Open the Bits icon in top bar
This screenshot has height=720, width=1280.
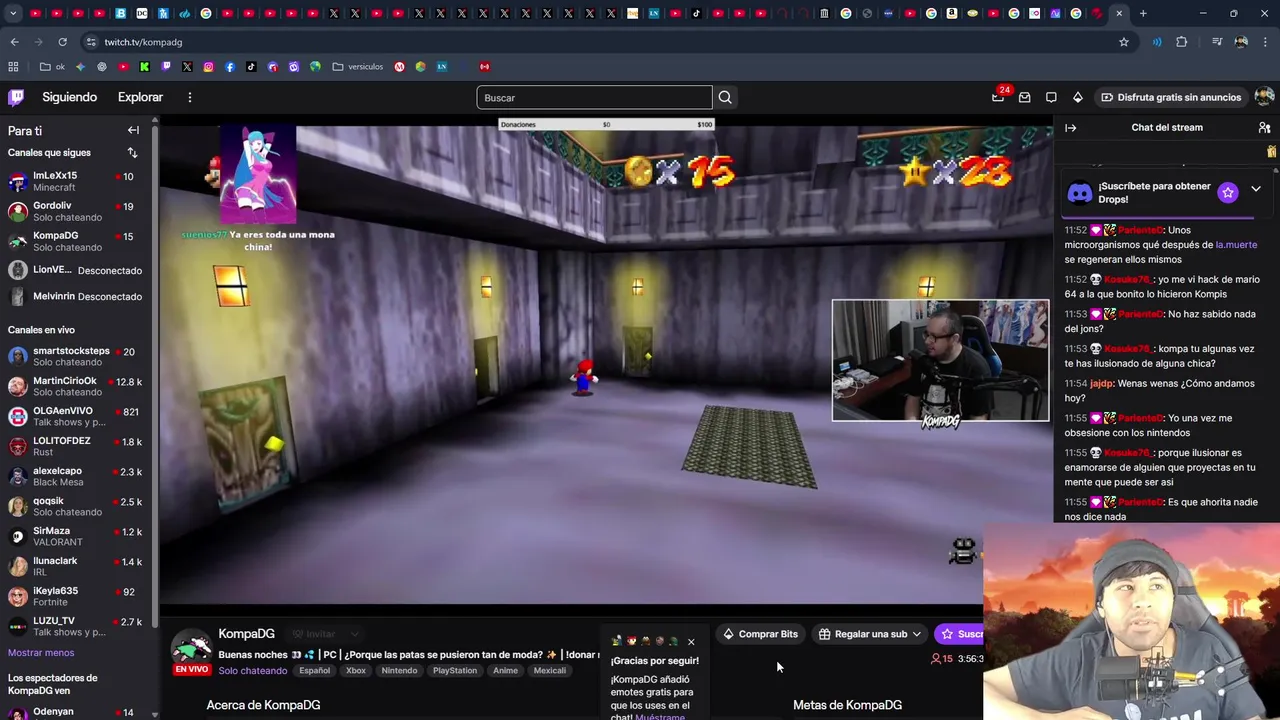[x=1077, y=97]
